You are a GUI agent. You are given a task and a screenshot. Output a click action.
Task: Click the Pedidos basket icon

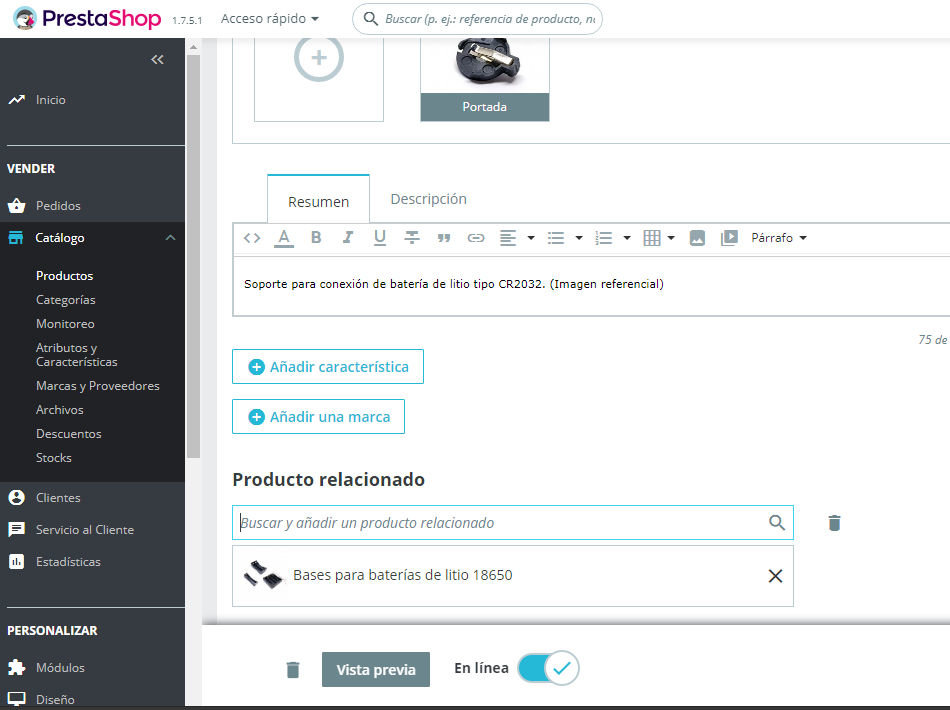(16, 206)
